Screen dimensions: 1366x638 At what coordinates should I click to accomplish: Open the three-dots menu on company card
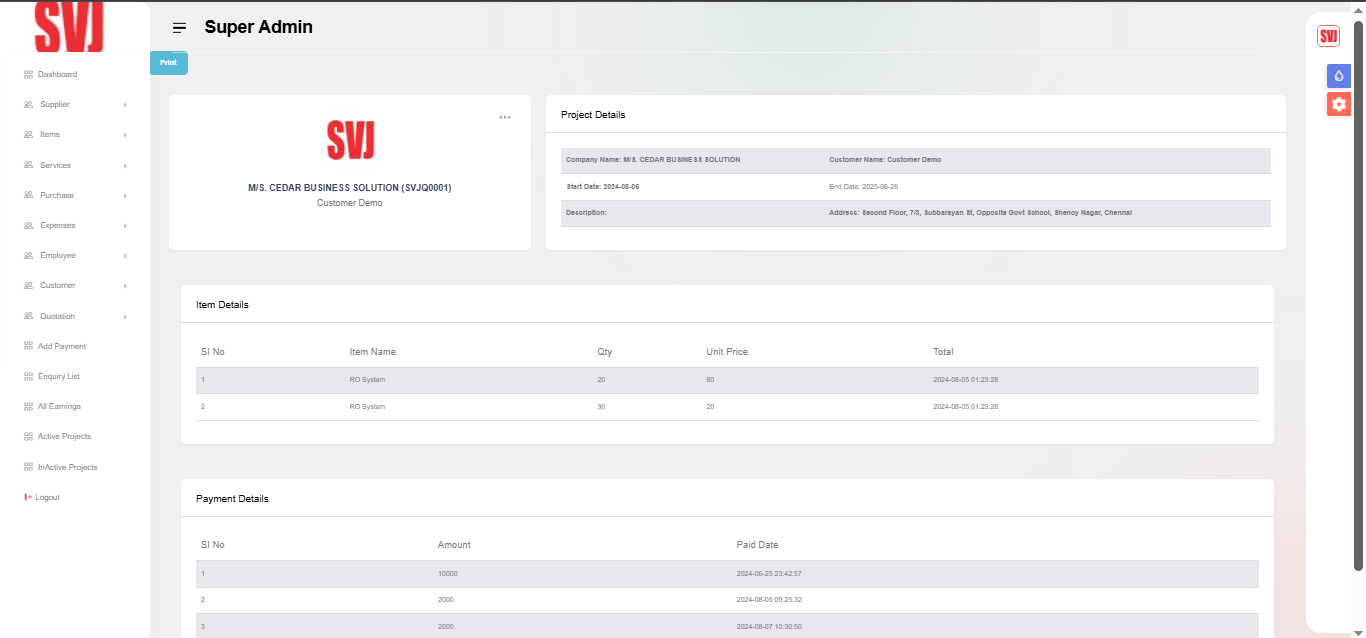[x=505, y=117]
